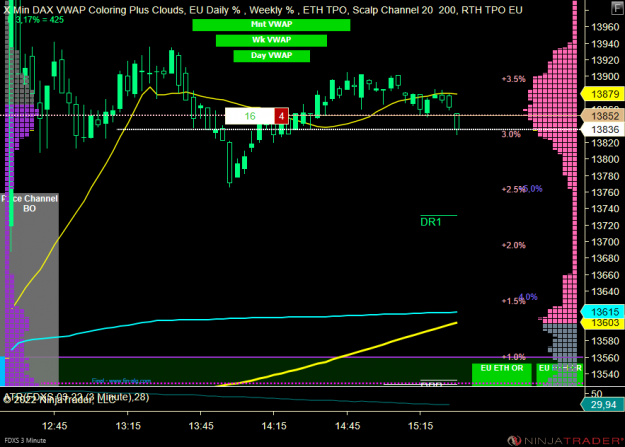
Task: Click the ATR indicator panel label
Action: coord(76,397)
